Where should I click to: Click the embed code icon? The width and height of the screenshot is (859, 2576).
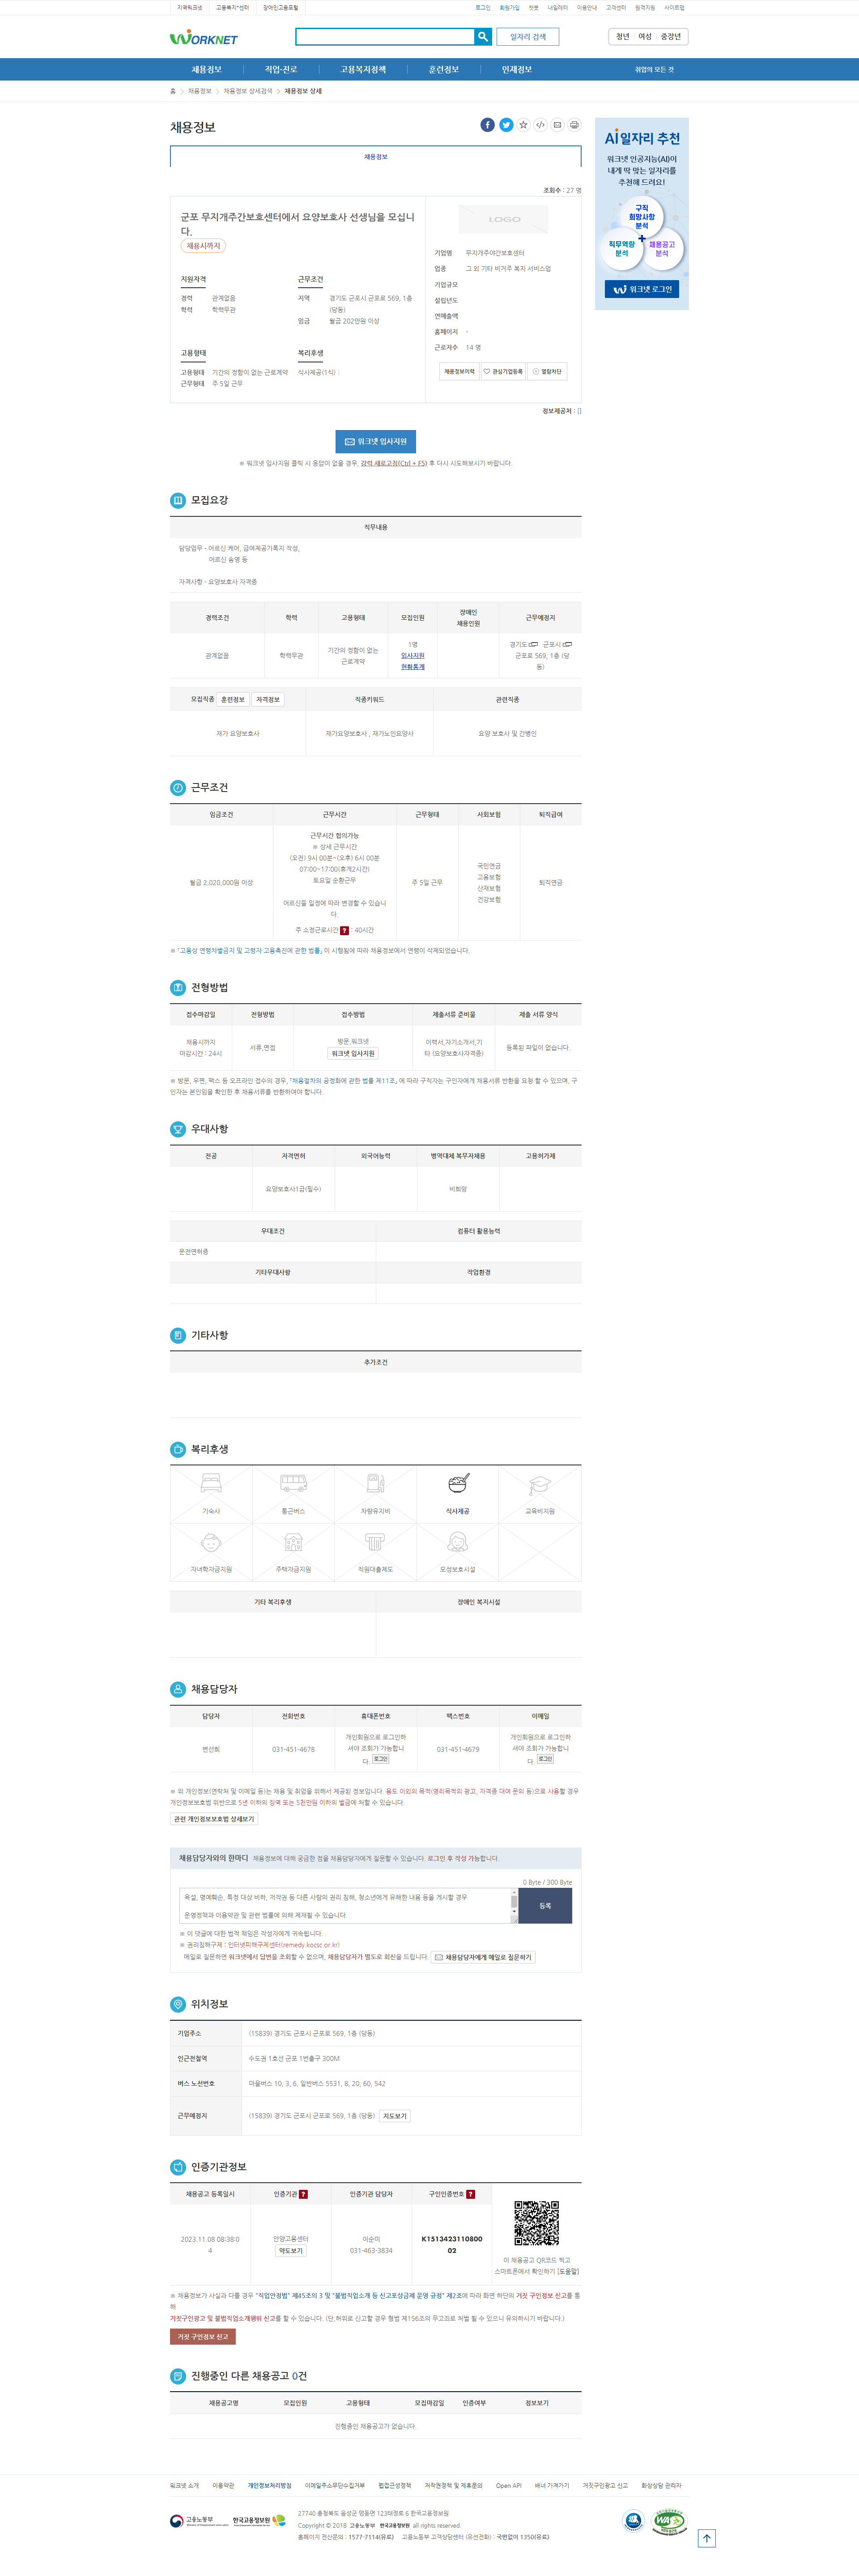click(540, 125)
